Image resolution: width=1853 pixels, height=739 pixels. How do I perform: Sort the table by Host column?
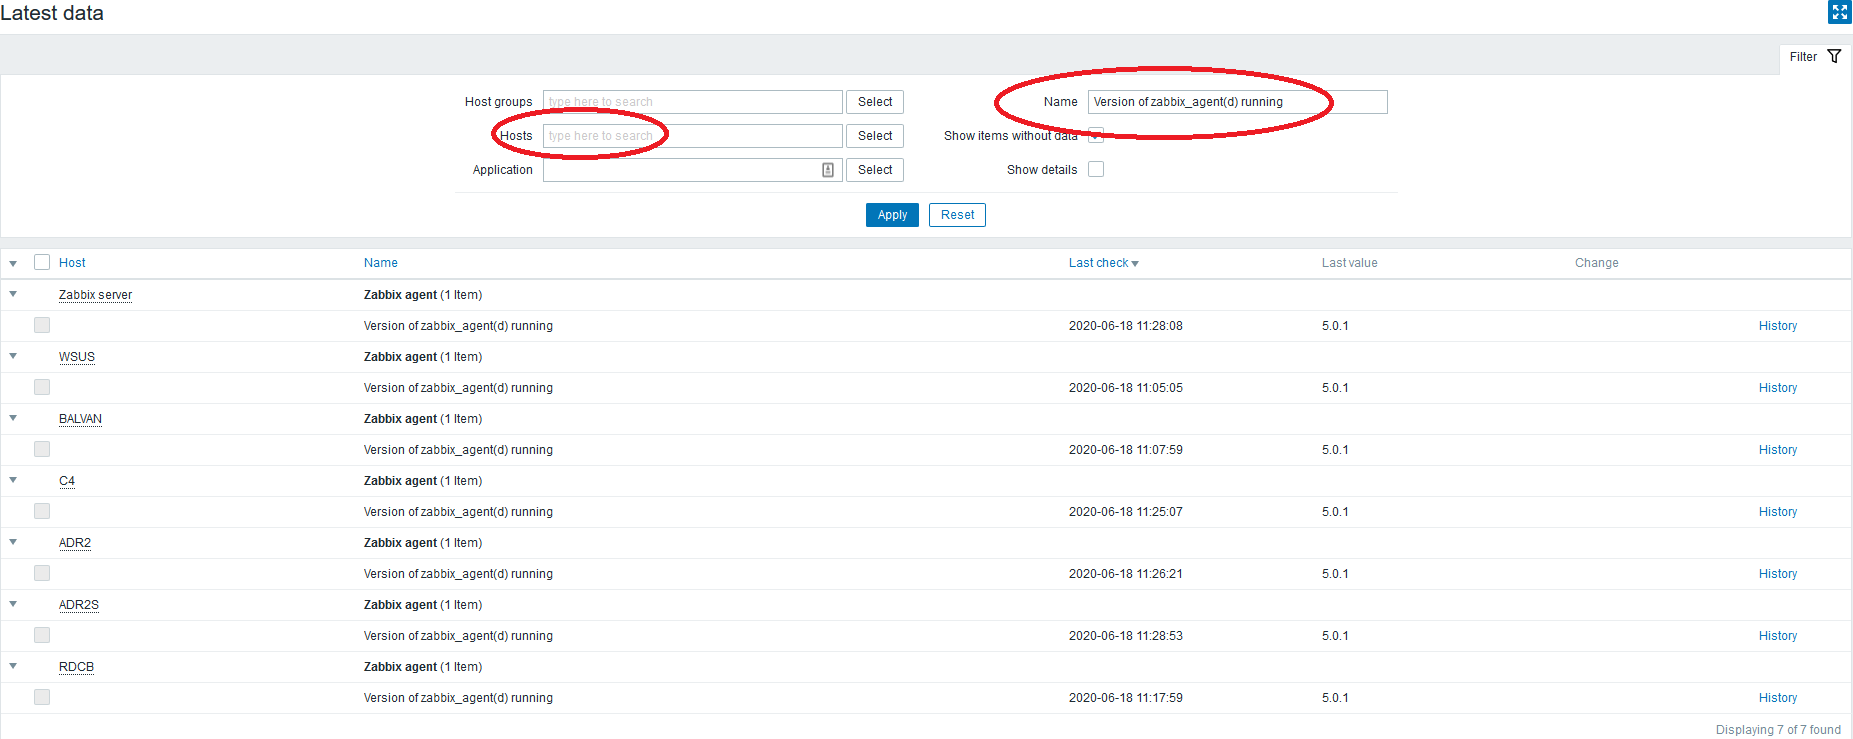point(72,263)
